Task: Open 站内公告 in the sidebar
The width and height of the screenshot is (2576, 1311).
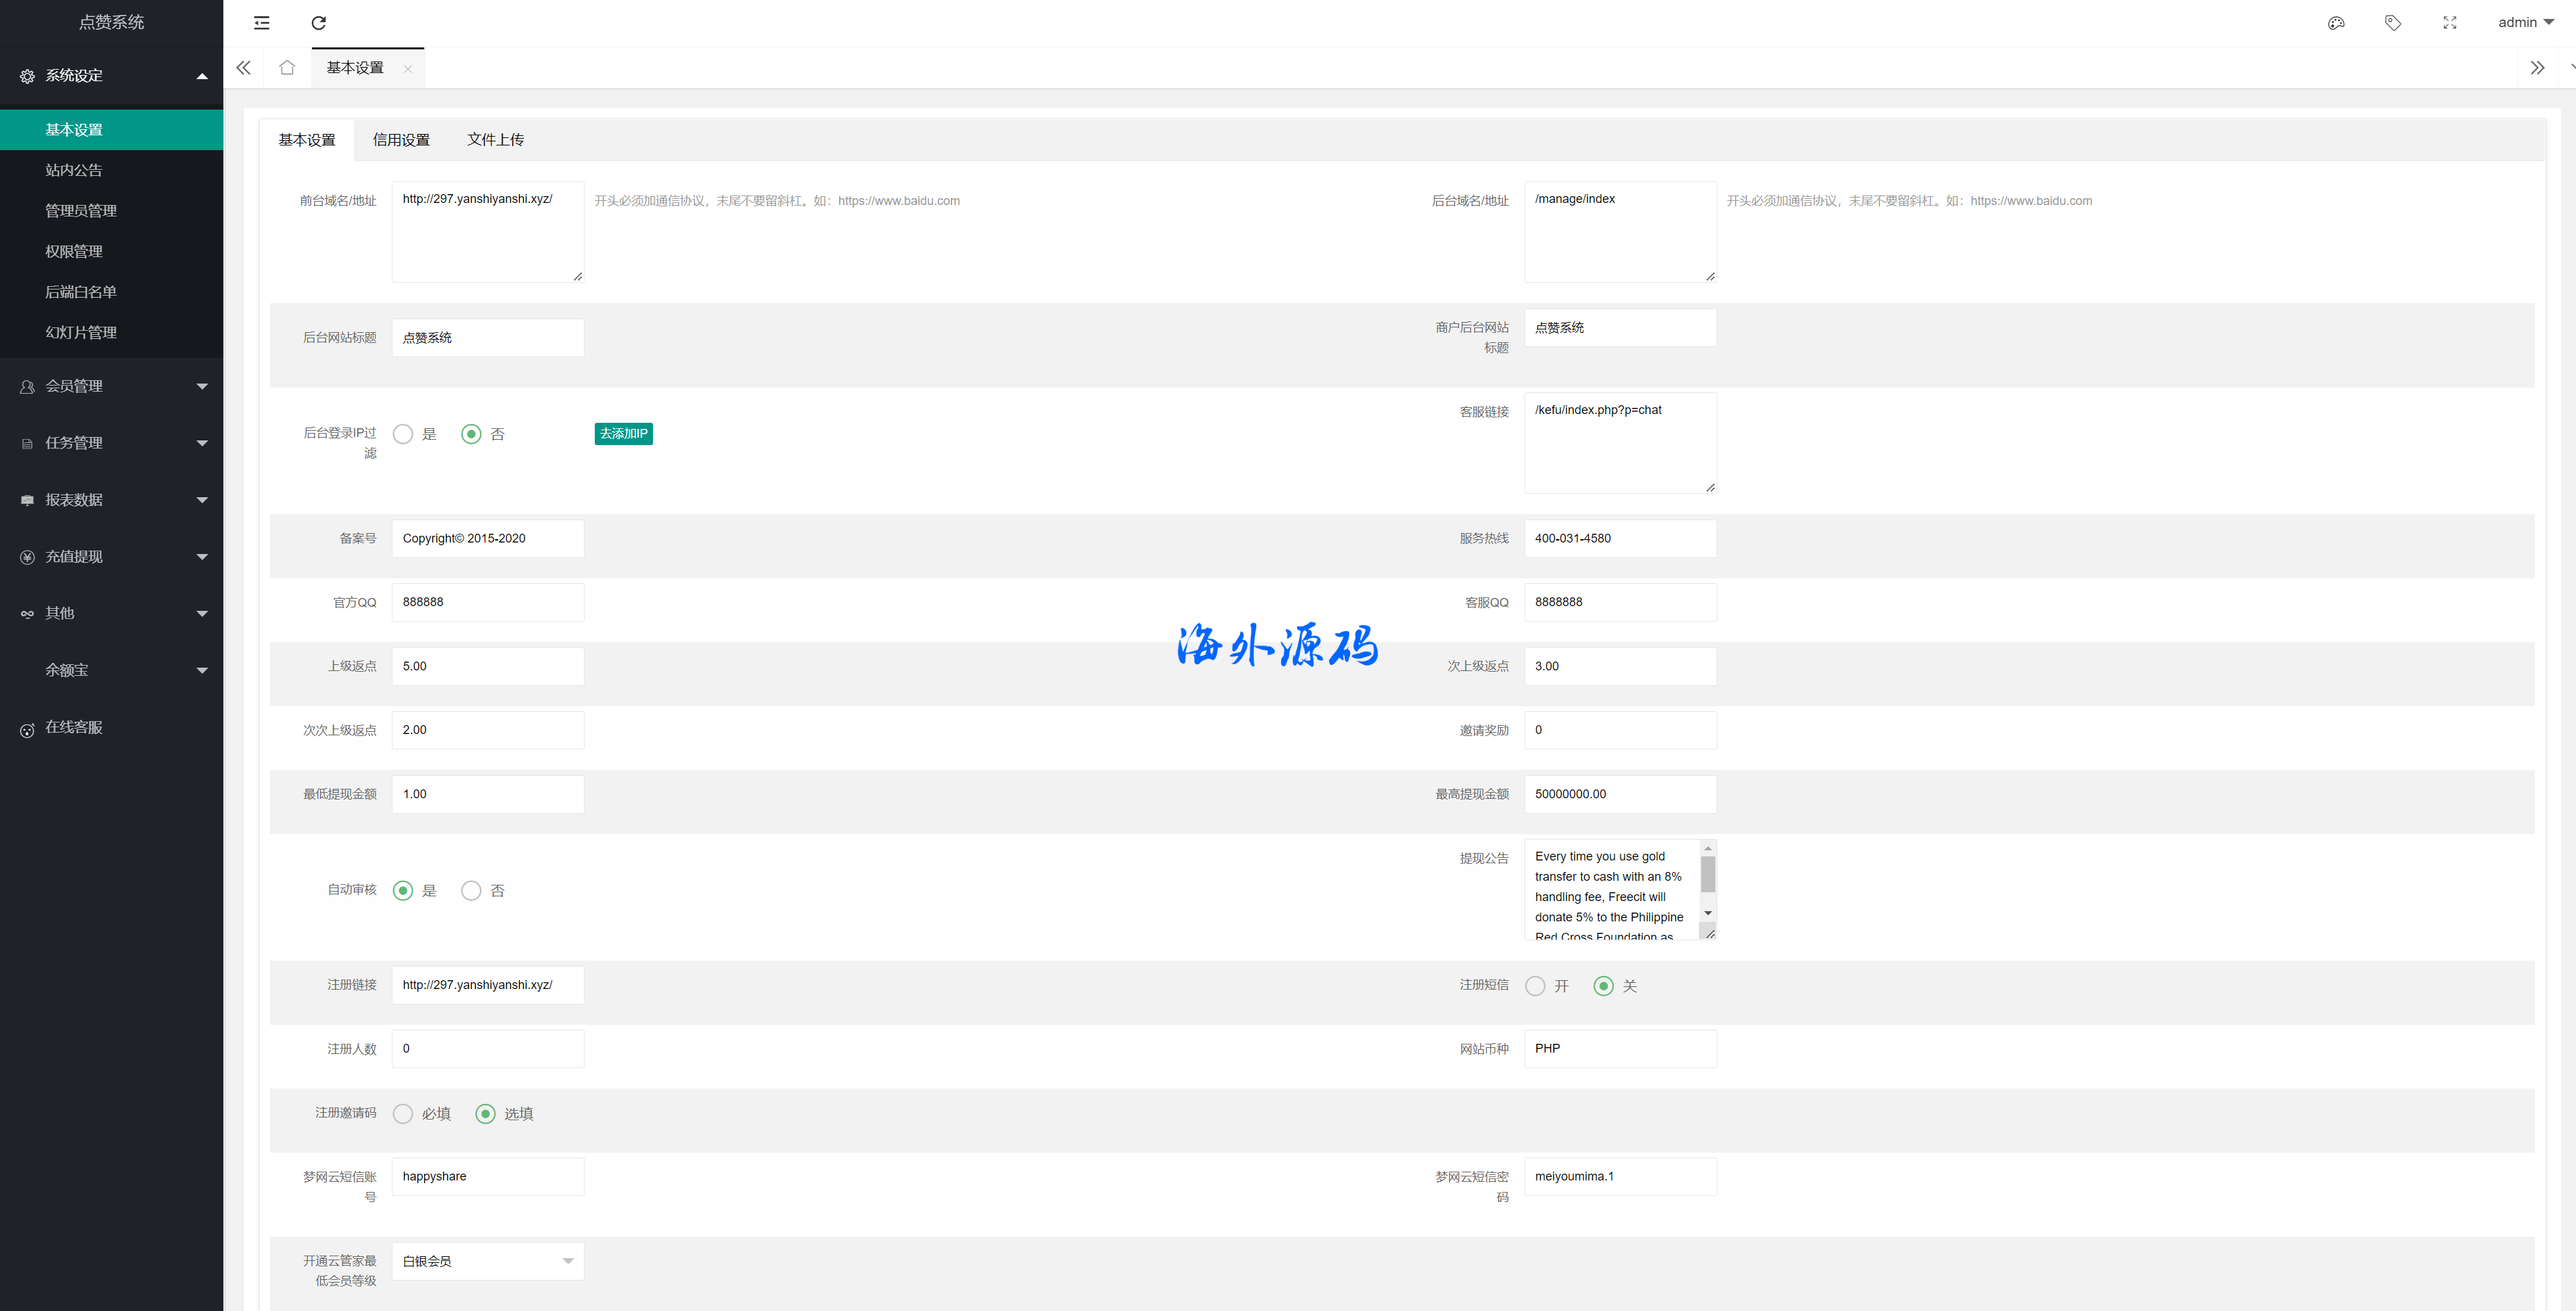Action: 74,171
